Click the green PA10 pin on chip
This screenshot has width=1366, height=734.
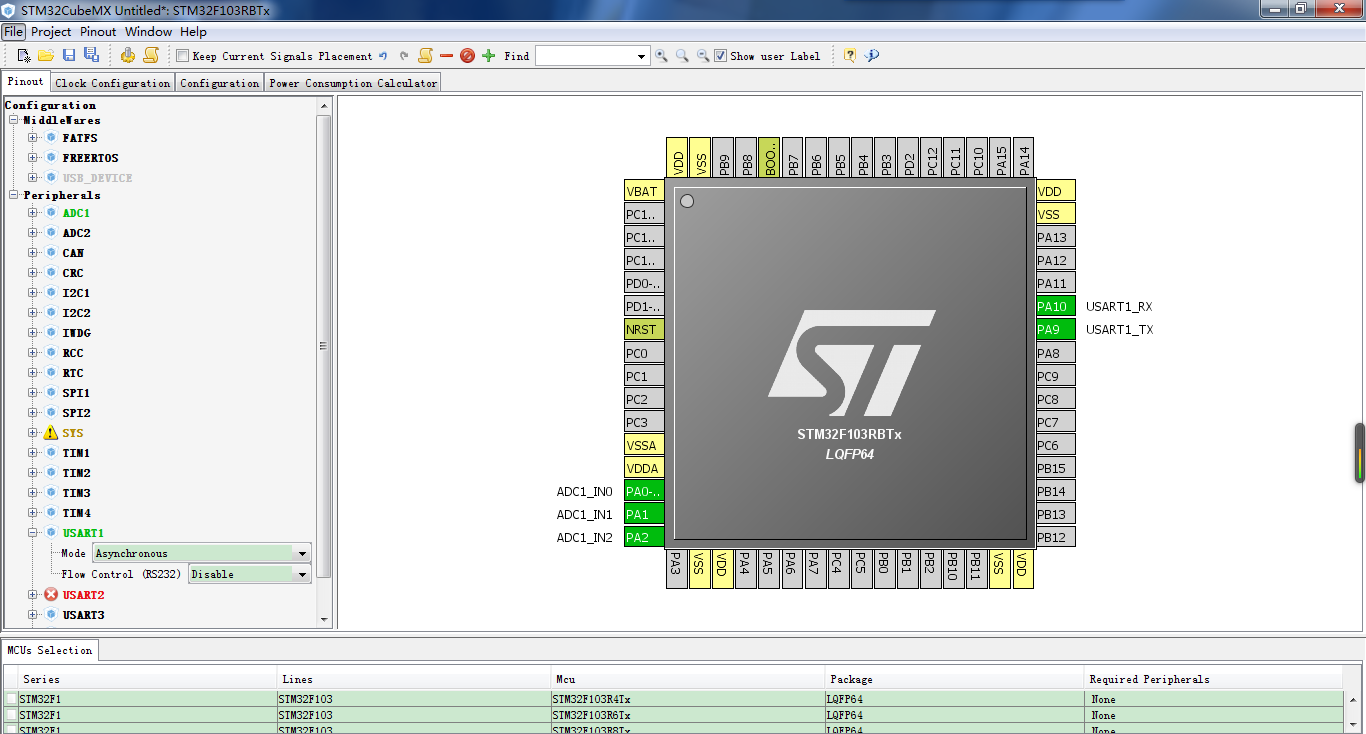pos(1056,306)
